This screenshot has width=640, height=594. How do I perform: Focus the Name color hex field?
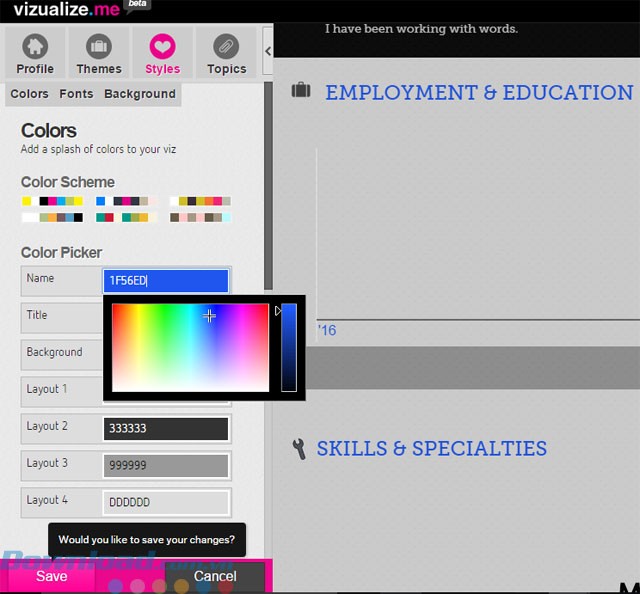point(166,281)
